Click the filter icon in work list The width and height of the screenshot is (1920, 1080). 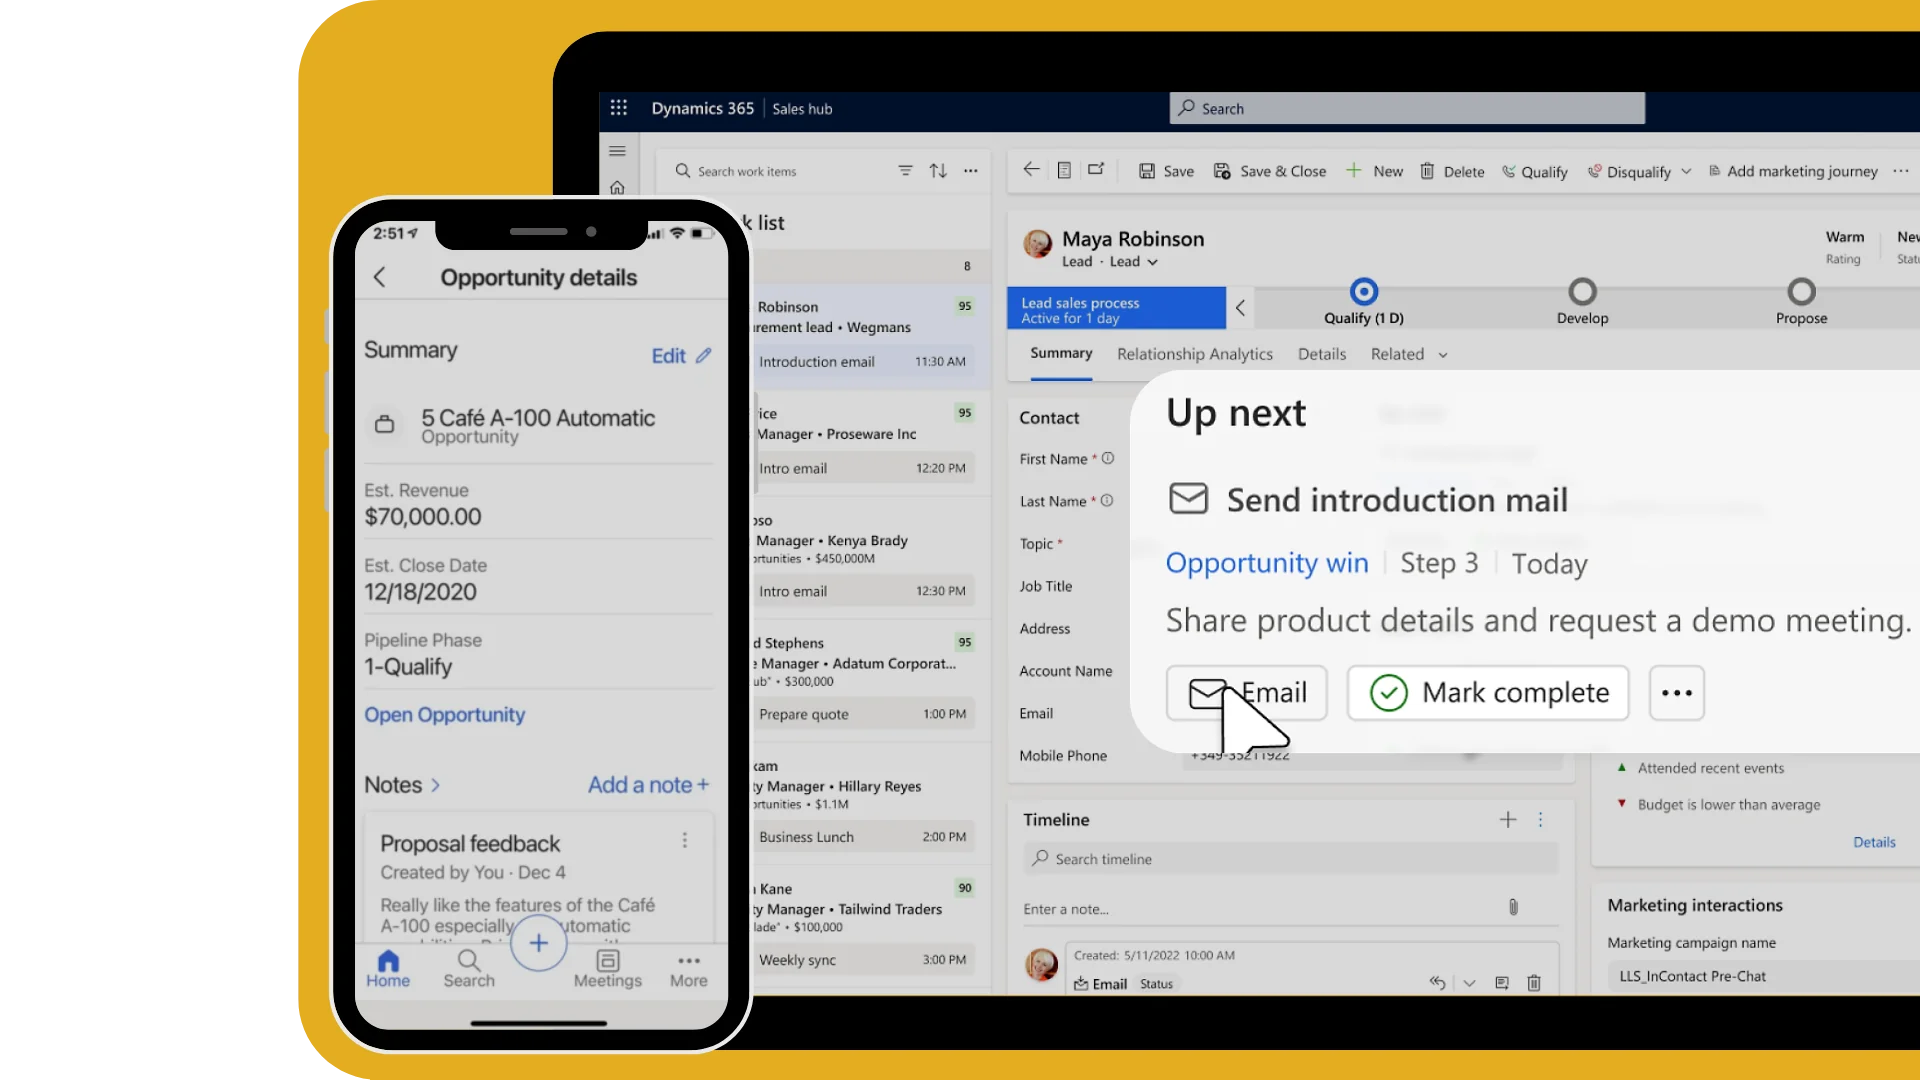(905, 171)
